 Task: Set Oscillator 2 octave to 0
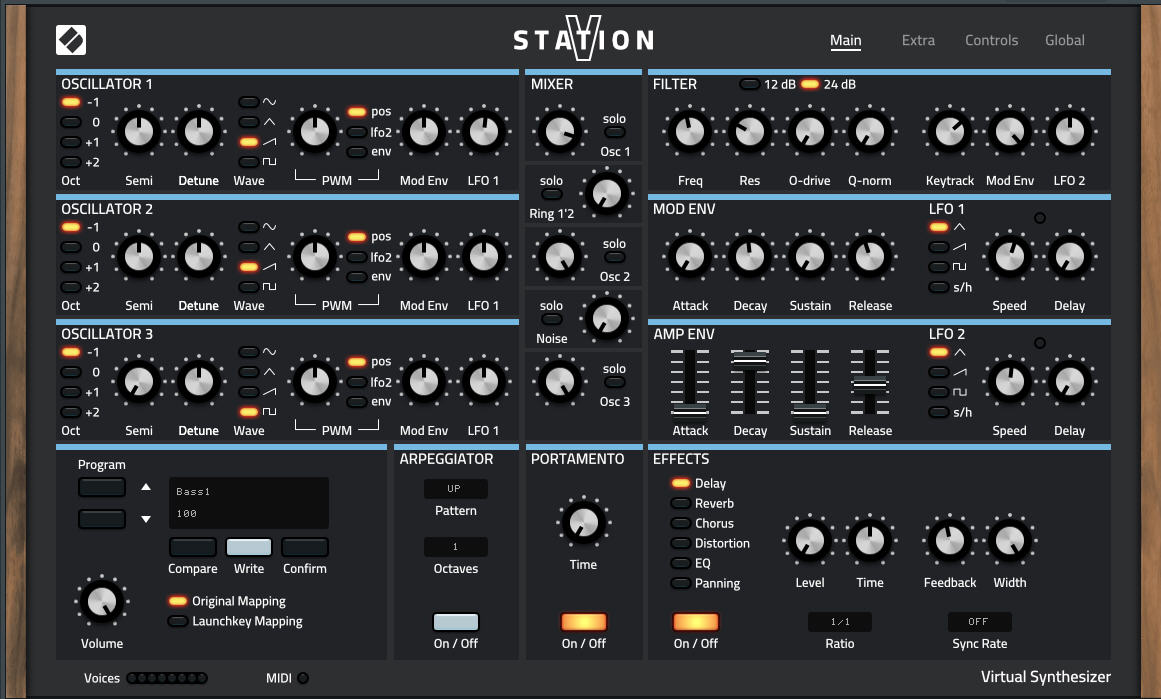click(71, 247)
